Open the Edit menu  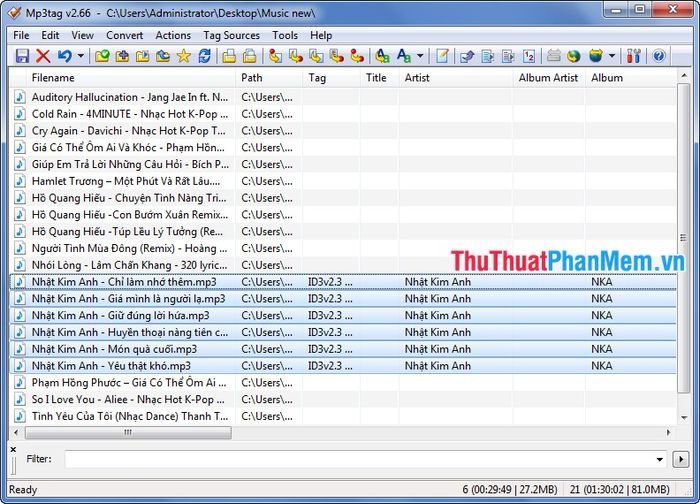(50, 35)
